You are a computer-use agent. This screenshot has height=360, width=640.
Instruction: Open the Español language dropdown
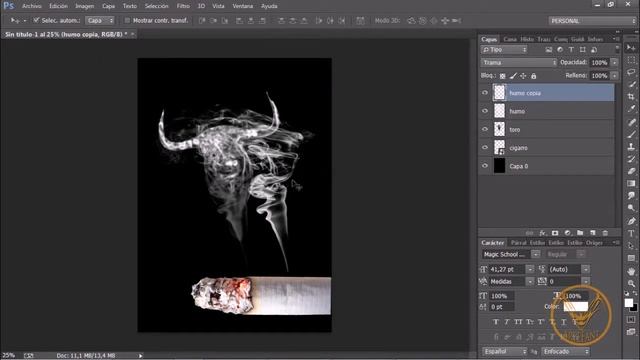pos(505,351)
